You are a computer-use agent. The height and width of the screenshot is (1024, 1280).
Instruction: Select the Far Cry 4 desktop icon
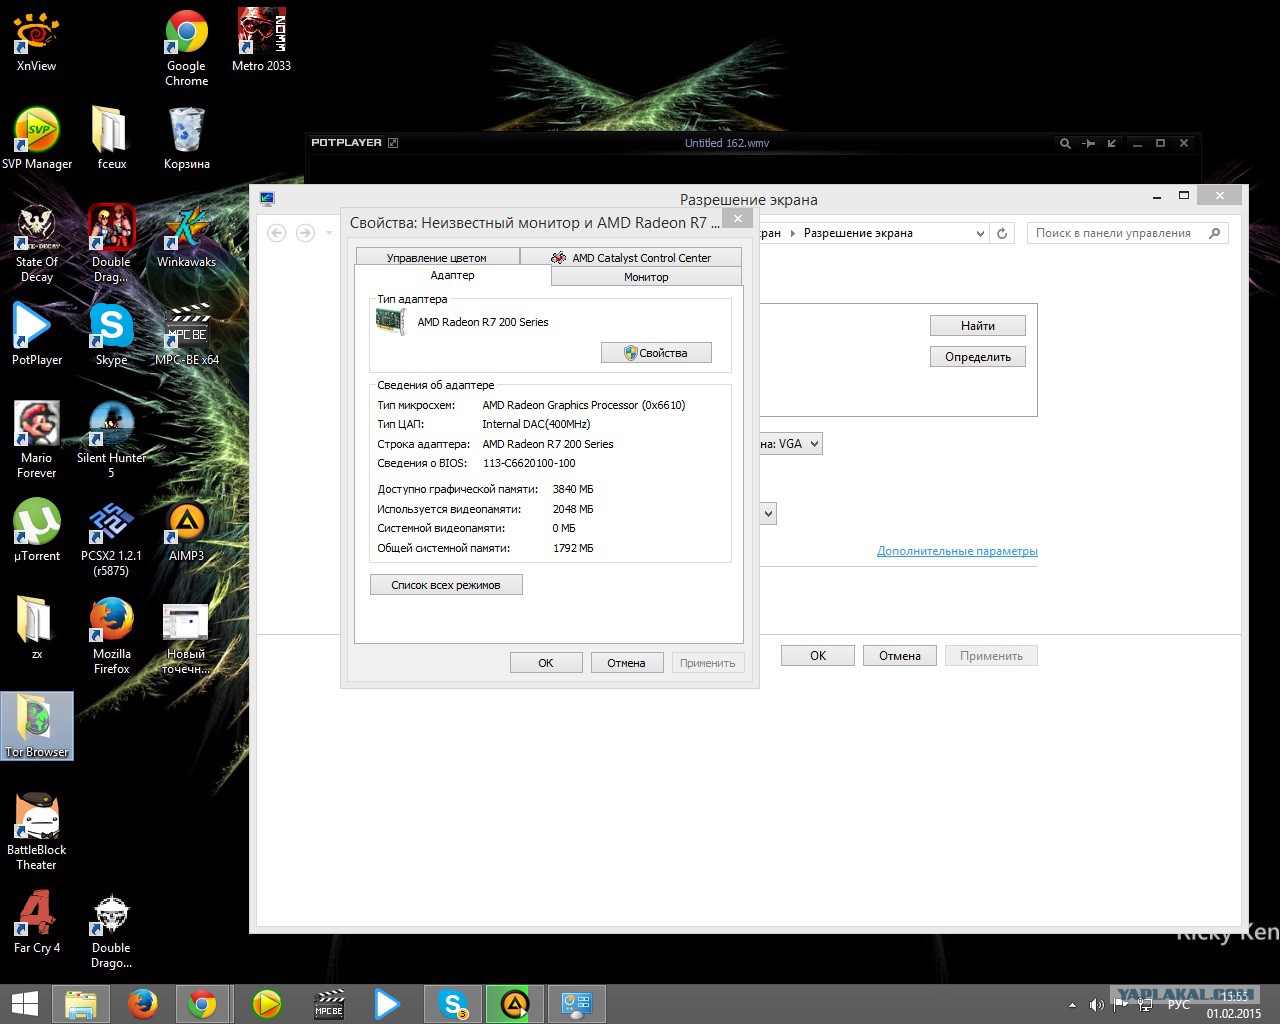coord(37,922)
